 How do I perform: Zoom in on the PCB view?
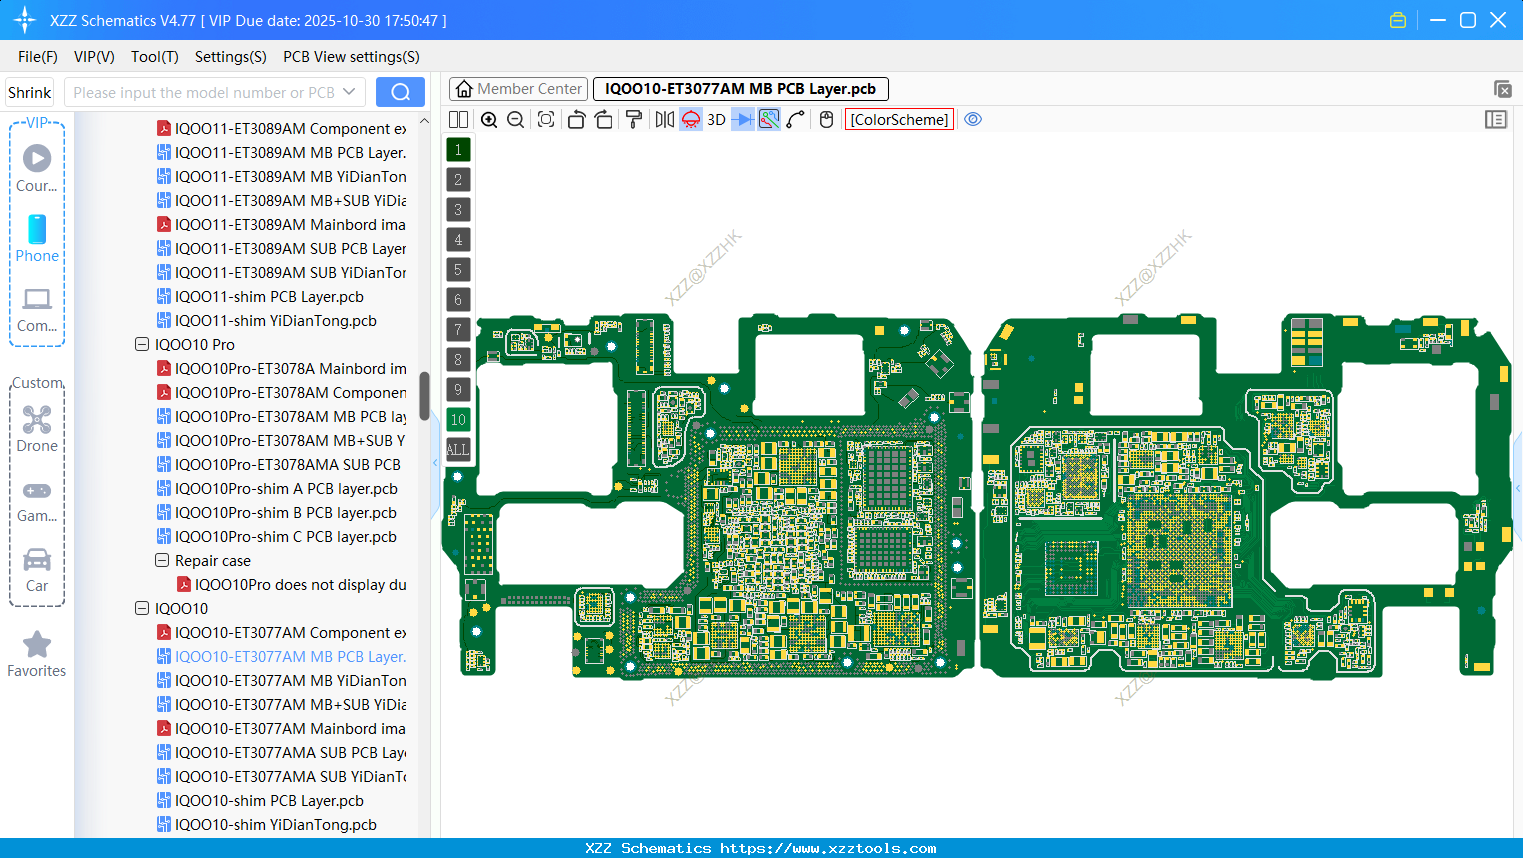(x=489, y=119)
